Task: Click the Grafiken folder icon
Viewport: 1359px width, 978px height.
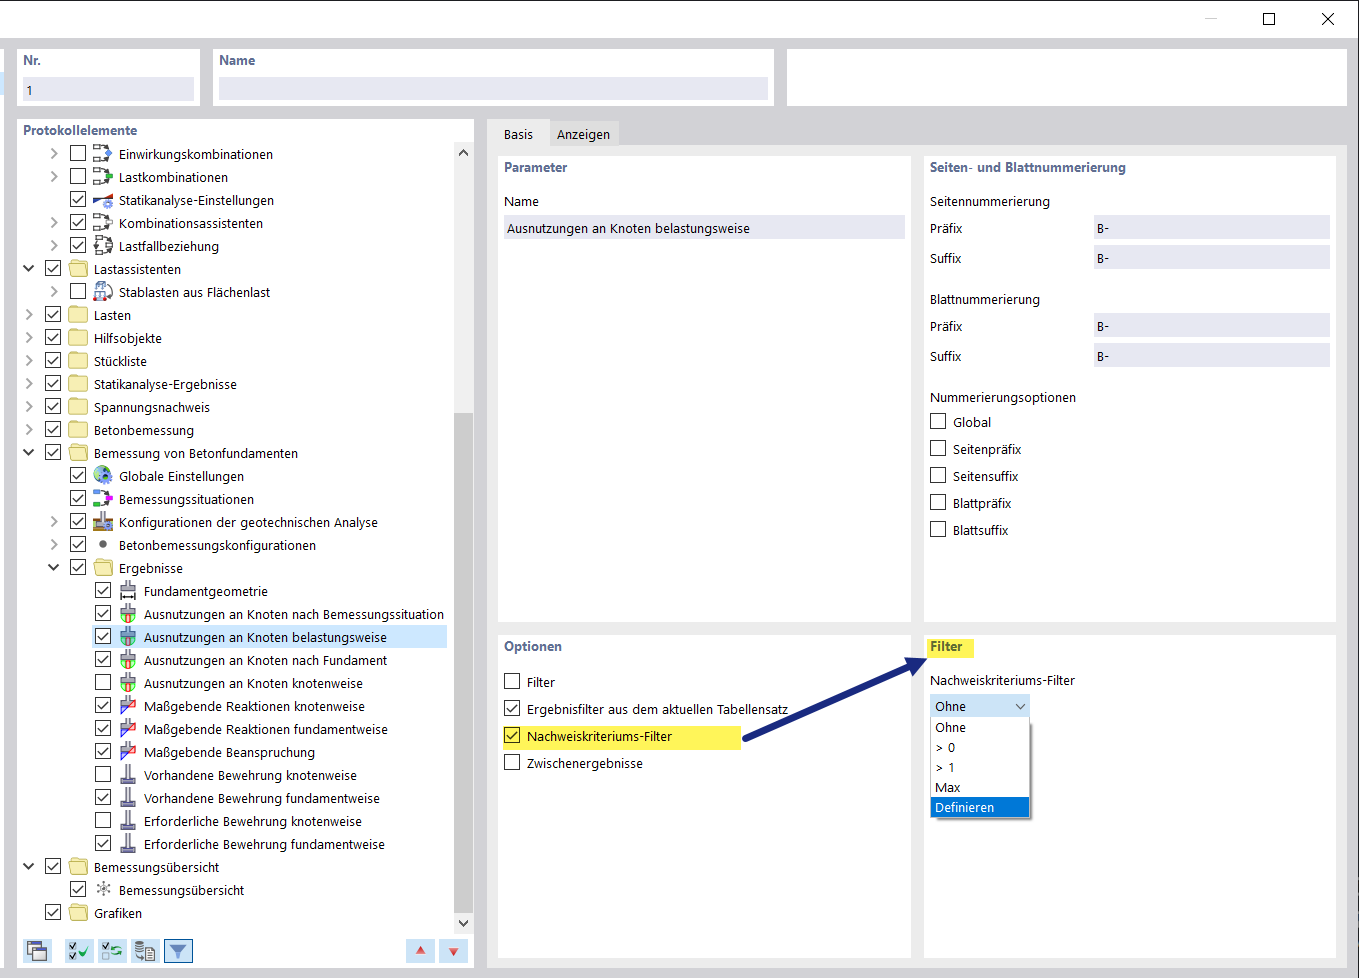Action: pyautogui.click(x=78, y=913)
